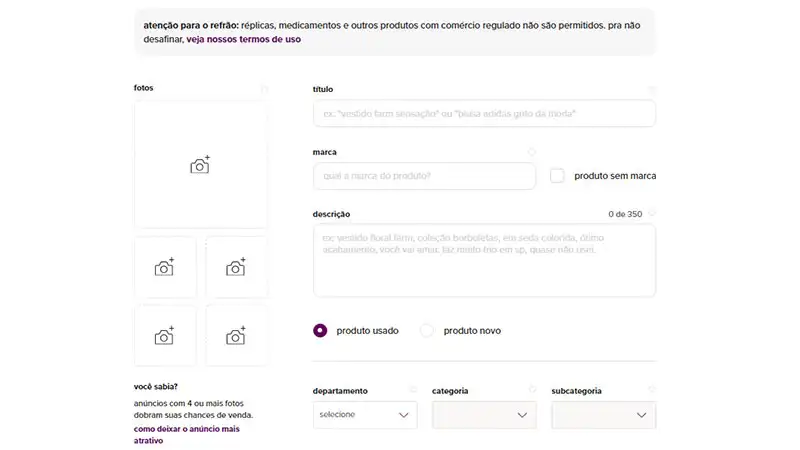The image size is (800, 450).
Task: Click into the título text field
Action: 484,114
